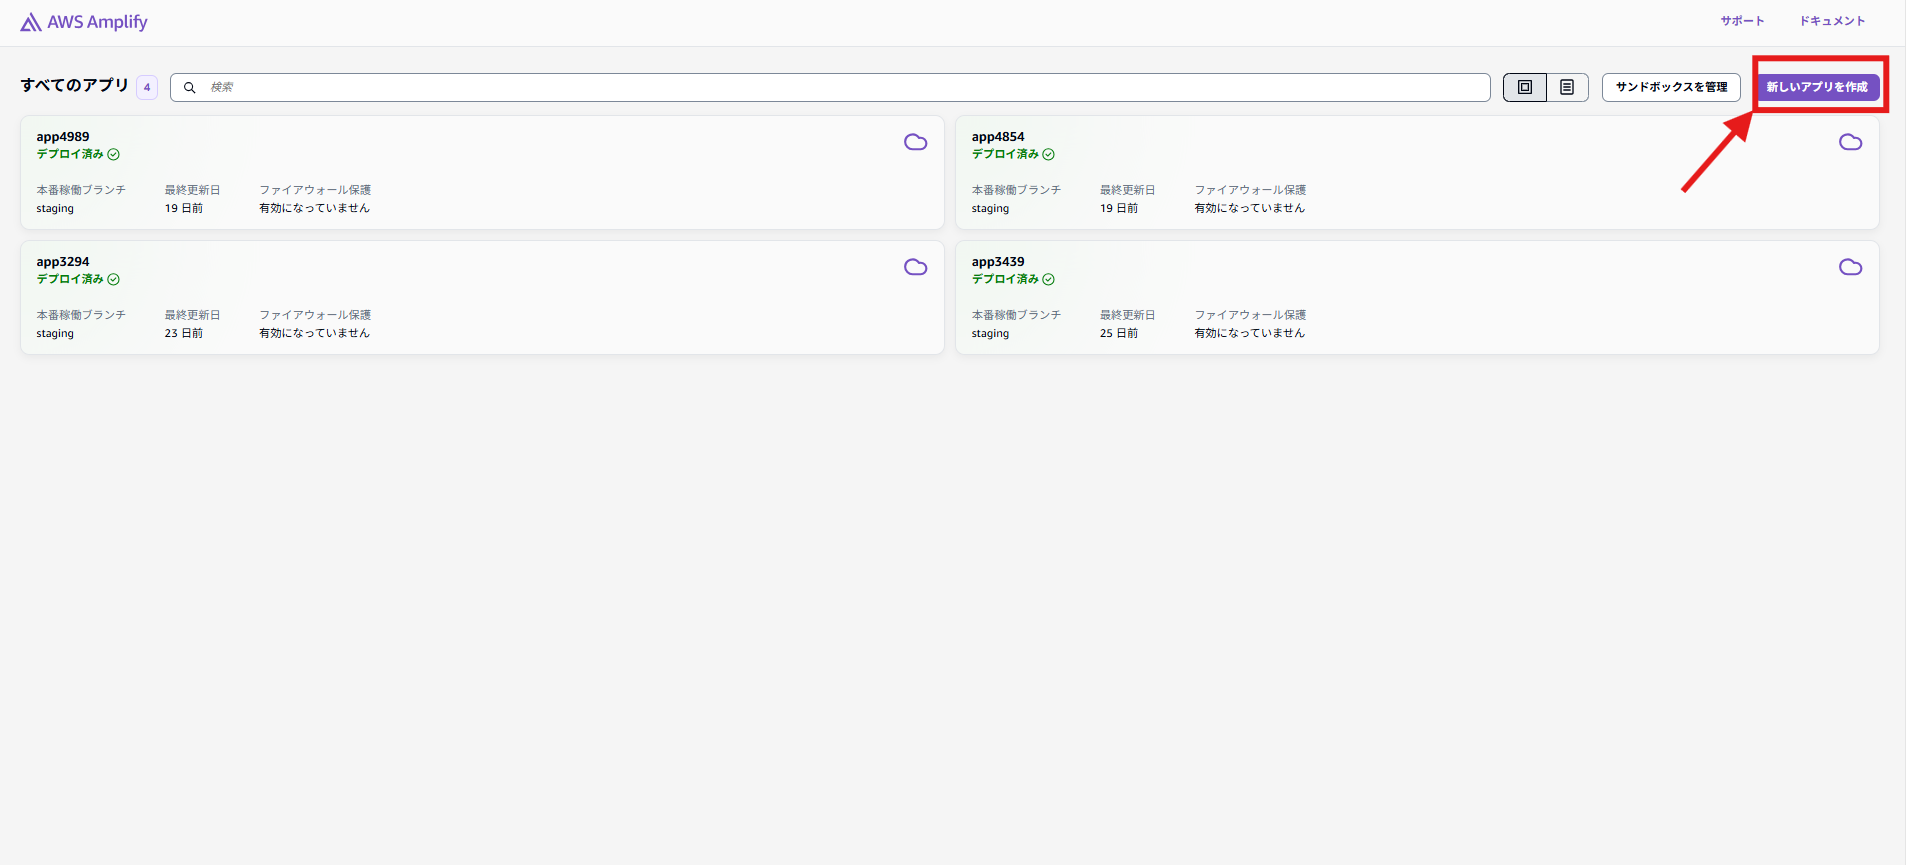The width and height of the screenshot is (1906, 865).
Task: Click firewall status 有効になっていません on app4854
Action: pos(1250,209)
